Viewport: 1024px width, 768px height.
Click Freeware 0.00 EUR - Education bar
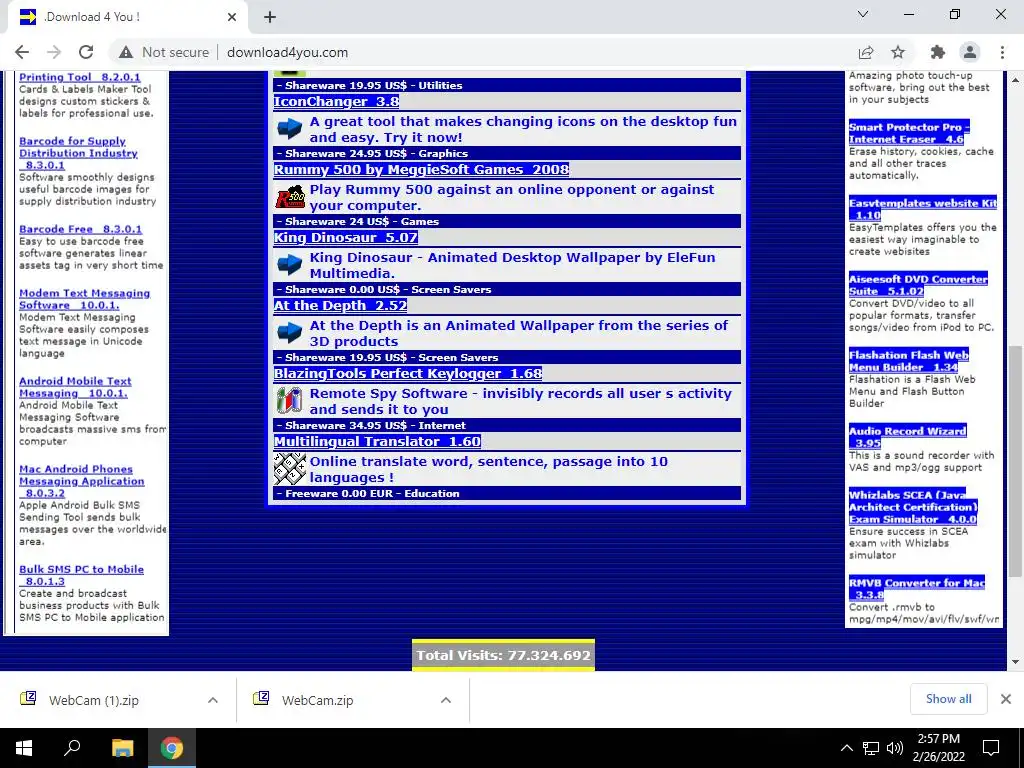pyautogui.click(x=507, y=493)
